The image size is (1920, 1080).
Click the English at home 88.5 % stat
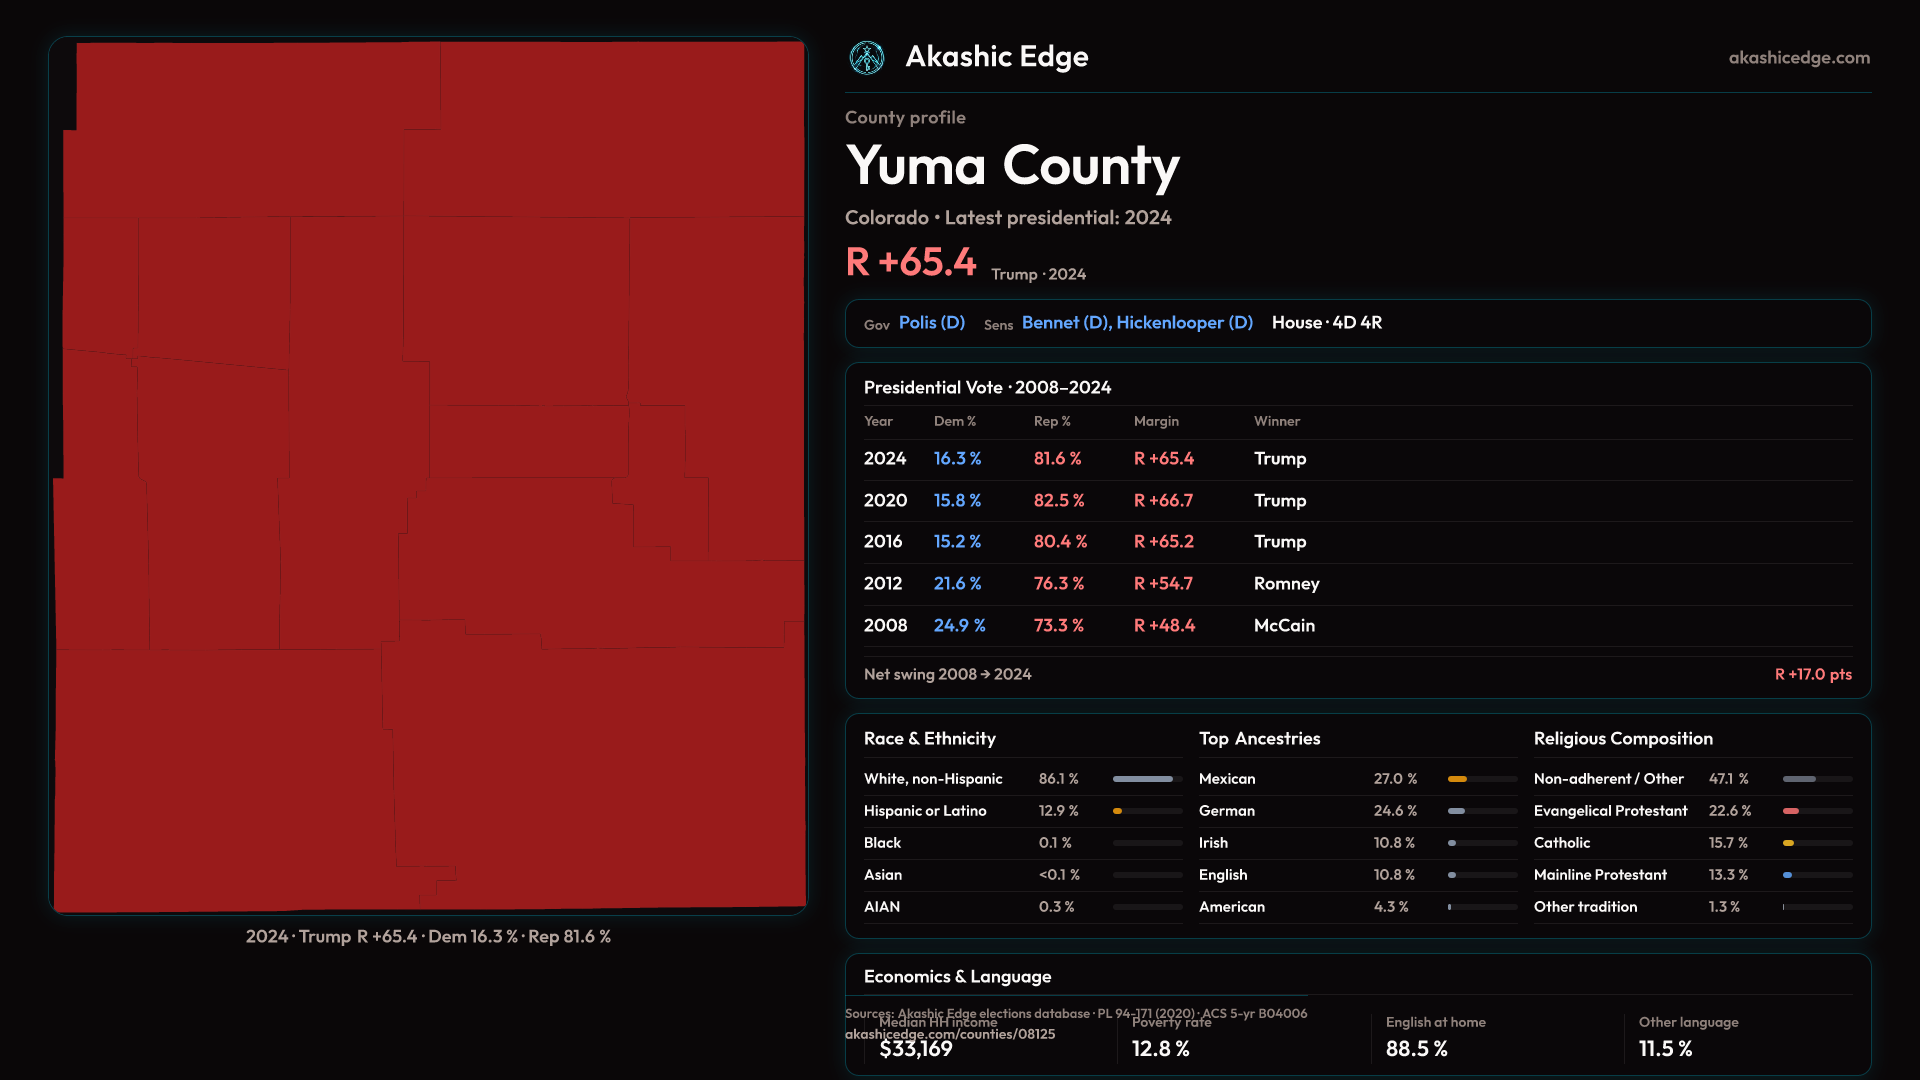pyautogui.click(x=1416, y=1049)
